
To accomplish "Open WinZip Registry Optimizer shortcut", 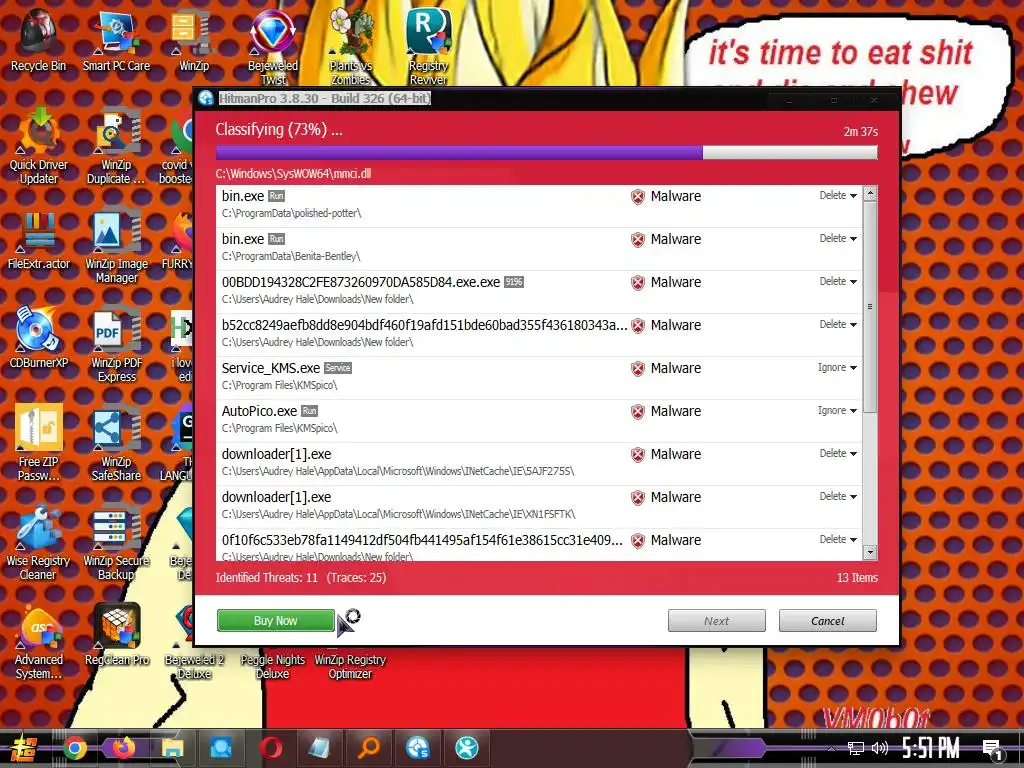I will point(350,667).
